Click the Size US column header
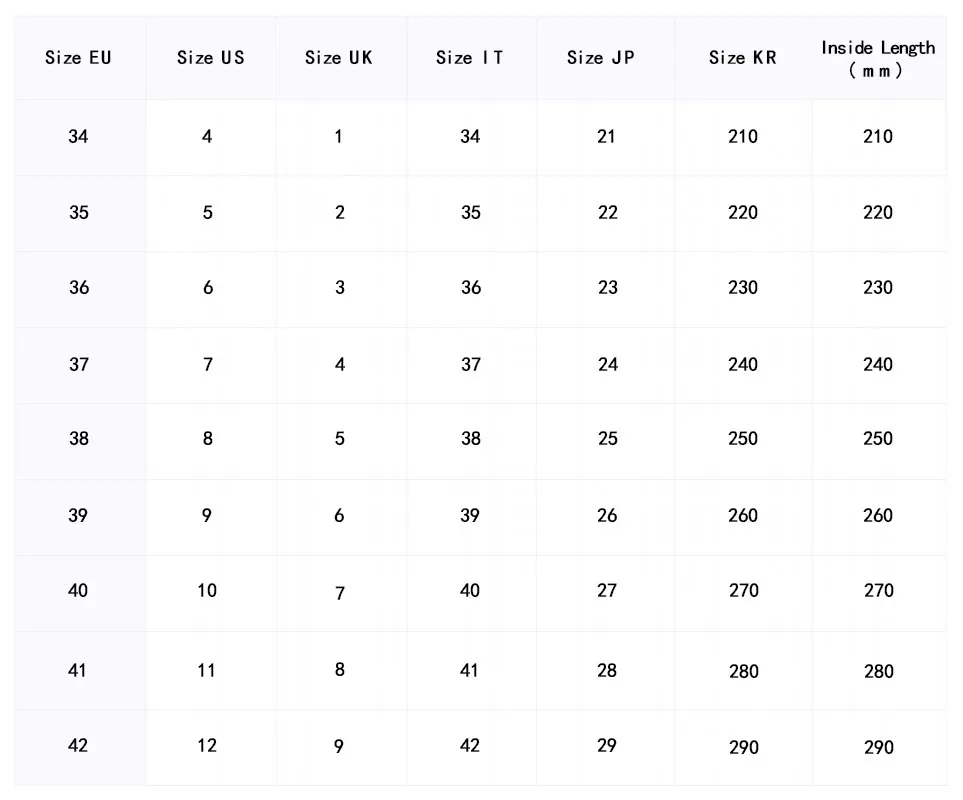 (210, 58)
